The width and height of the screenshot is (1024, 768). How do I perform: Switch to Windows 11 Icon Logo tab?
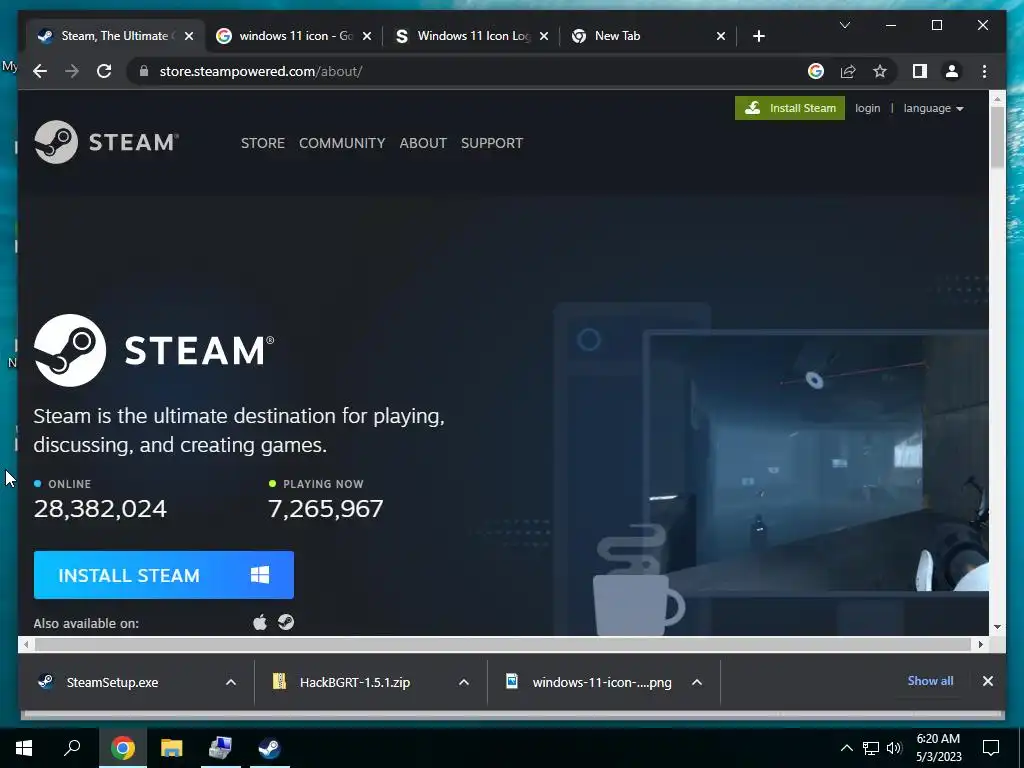(x=473, y=36)
